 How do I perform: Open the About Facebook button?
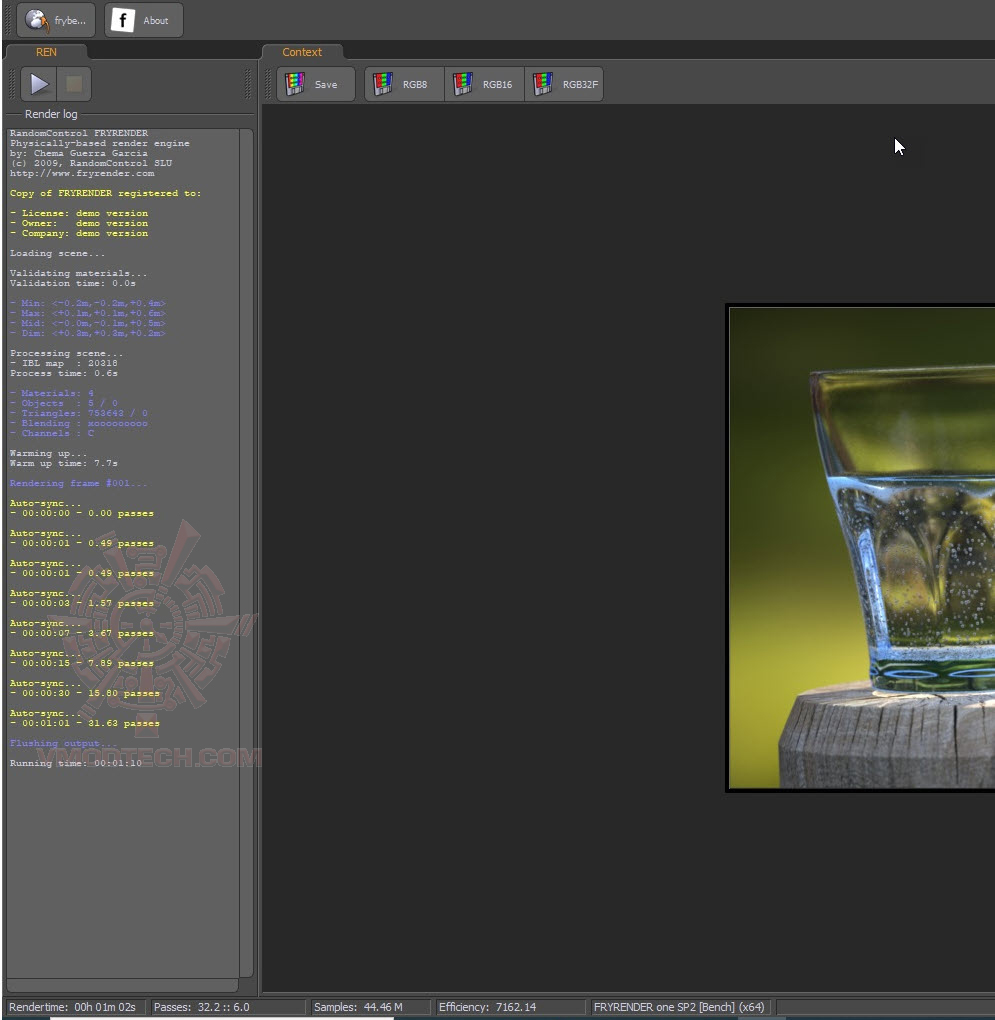pyautogui.click(x=144, y=20)
